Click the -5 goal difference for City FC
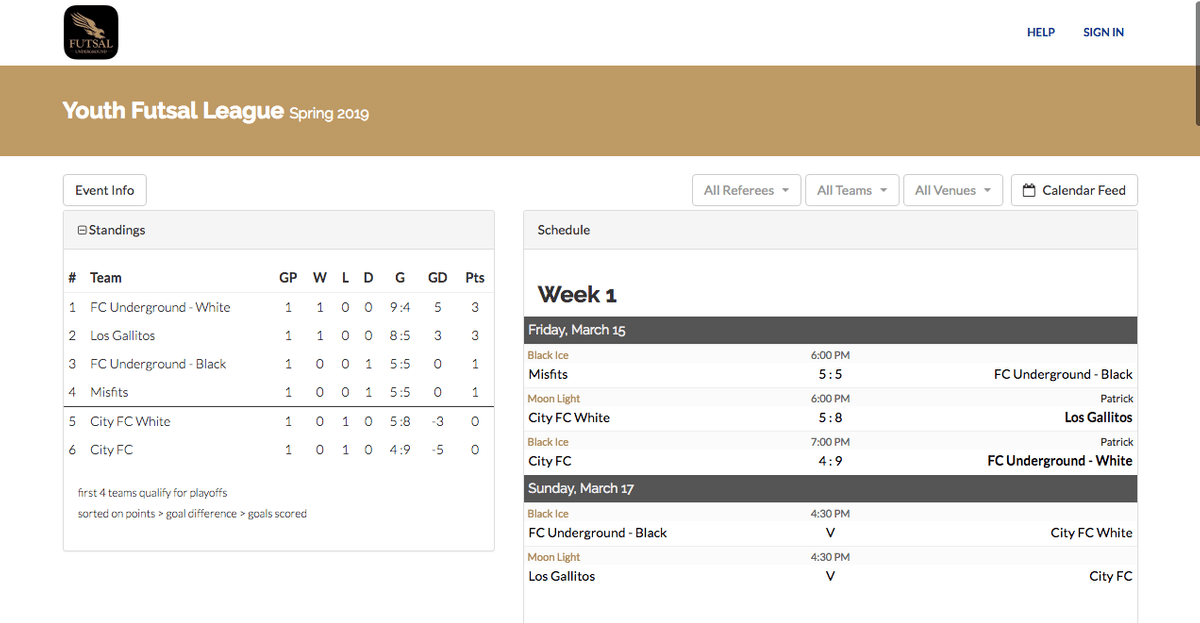1200x623 pixels. tap(437, 449)
